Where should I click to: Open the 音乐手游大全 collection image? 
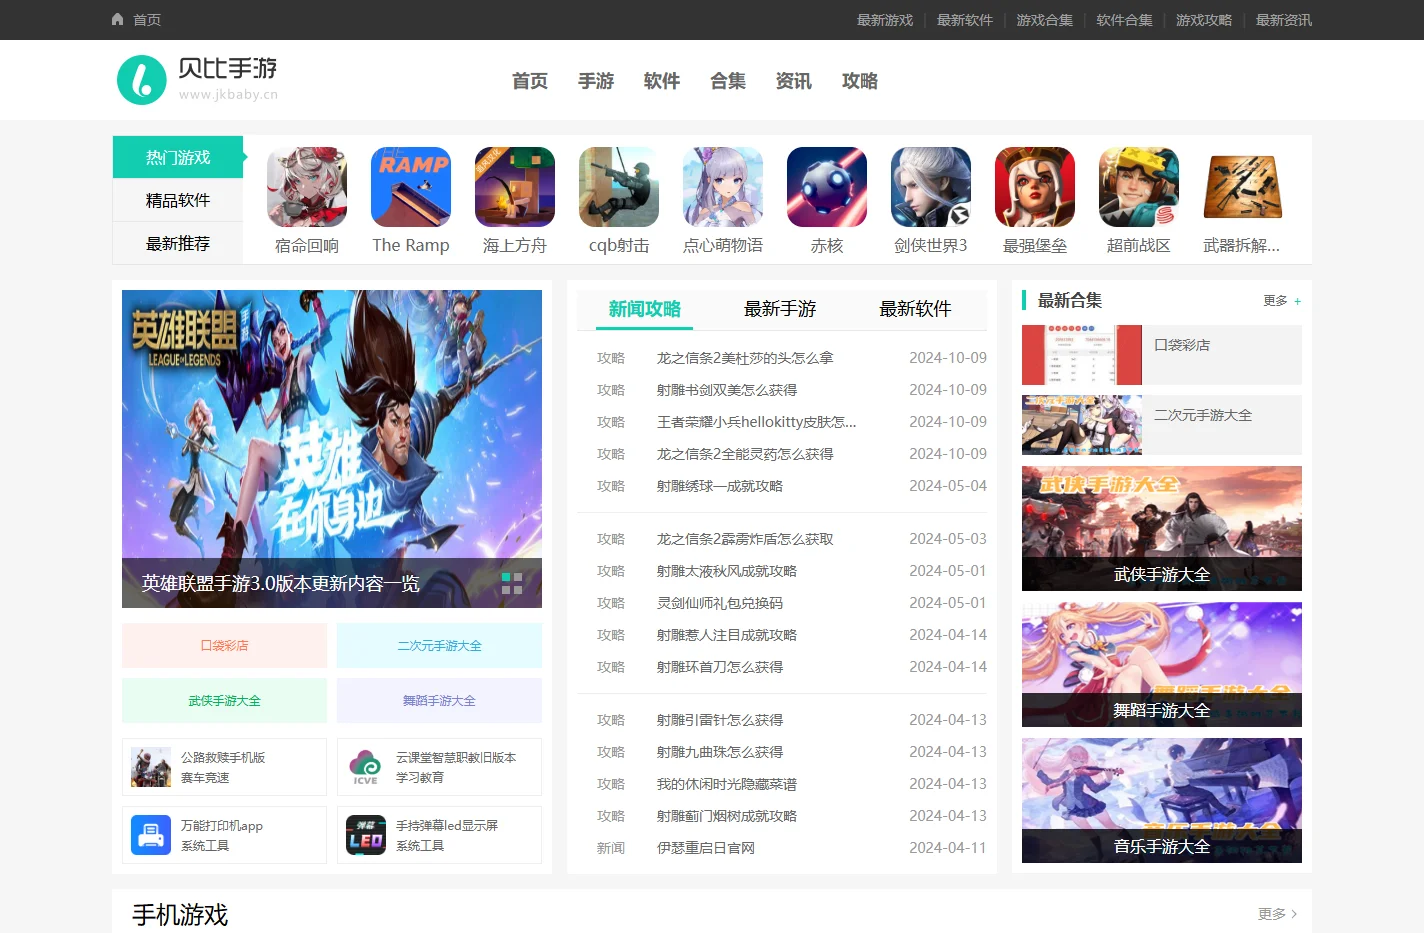[1162, 800]
